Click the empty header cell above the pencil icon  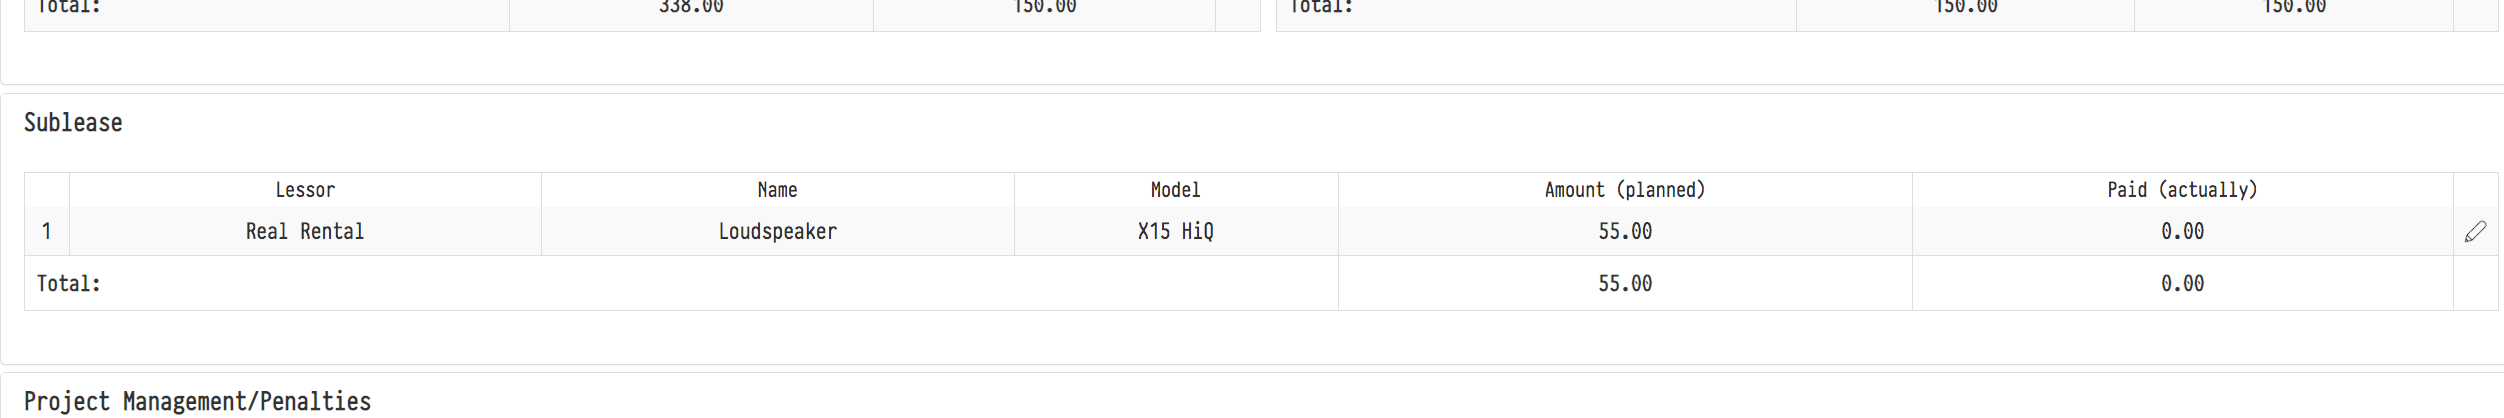click(2475, 190)
